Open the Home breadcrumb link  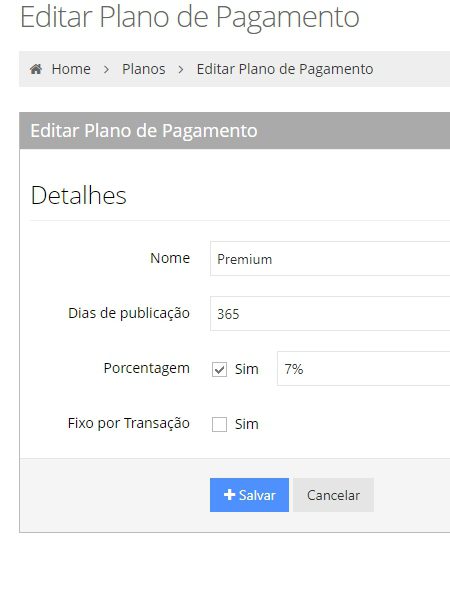[71, 69]
